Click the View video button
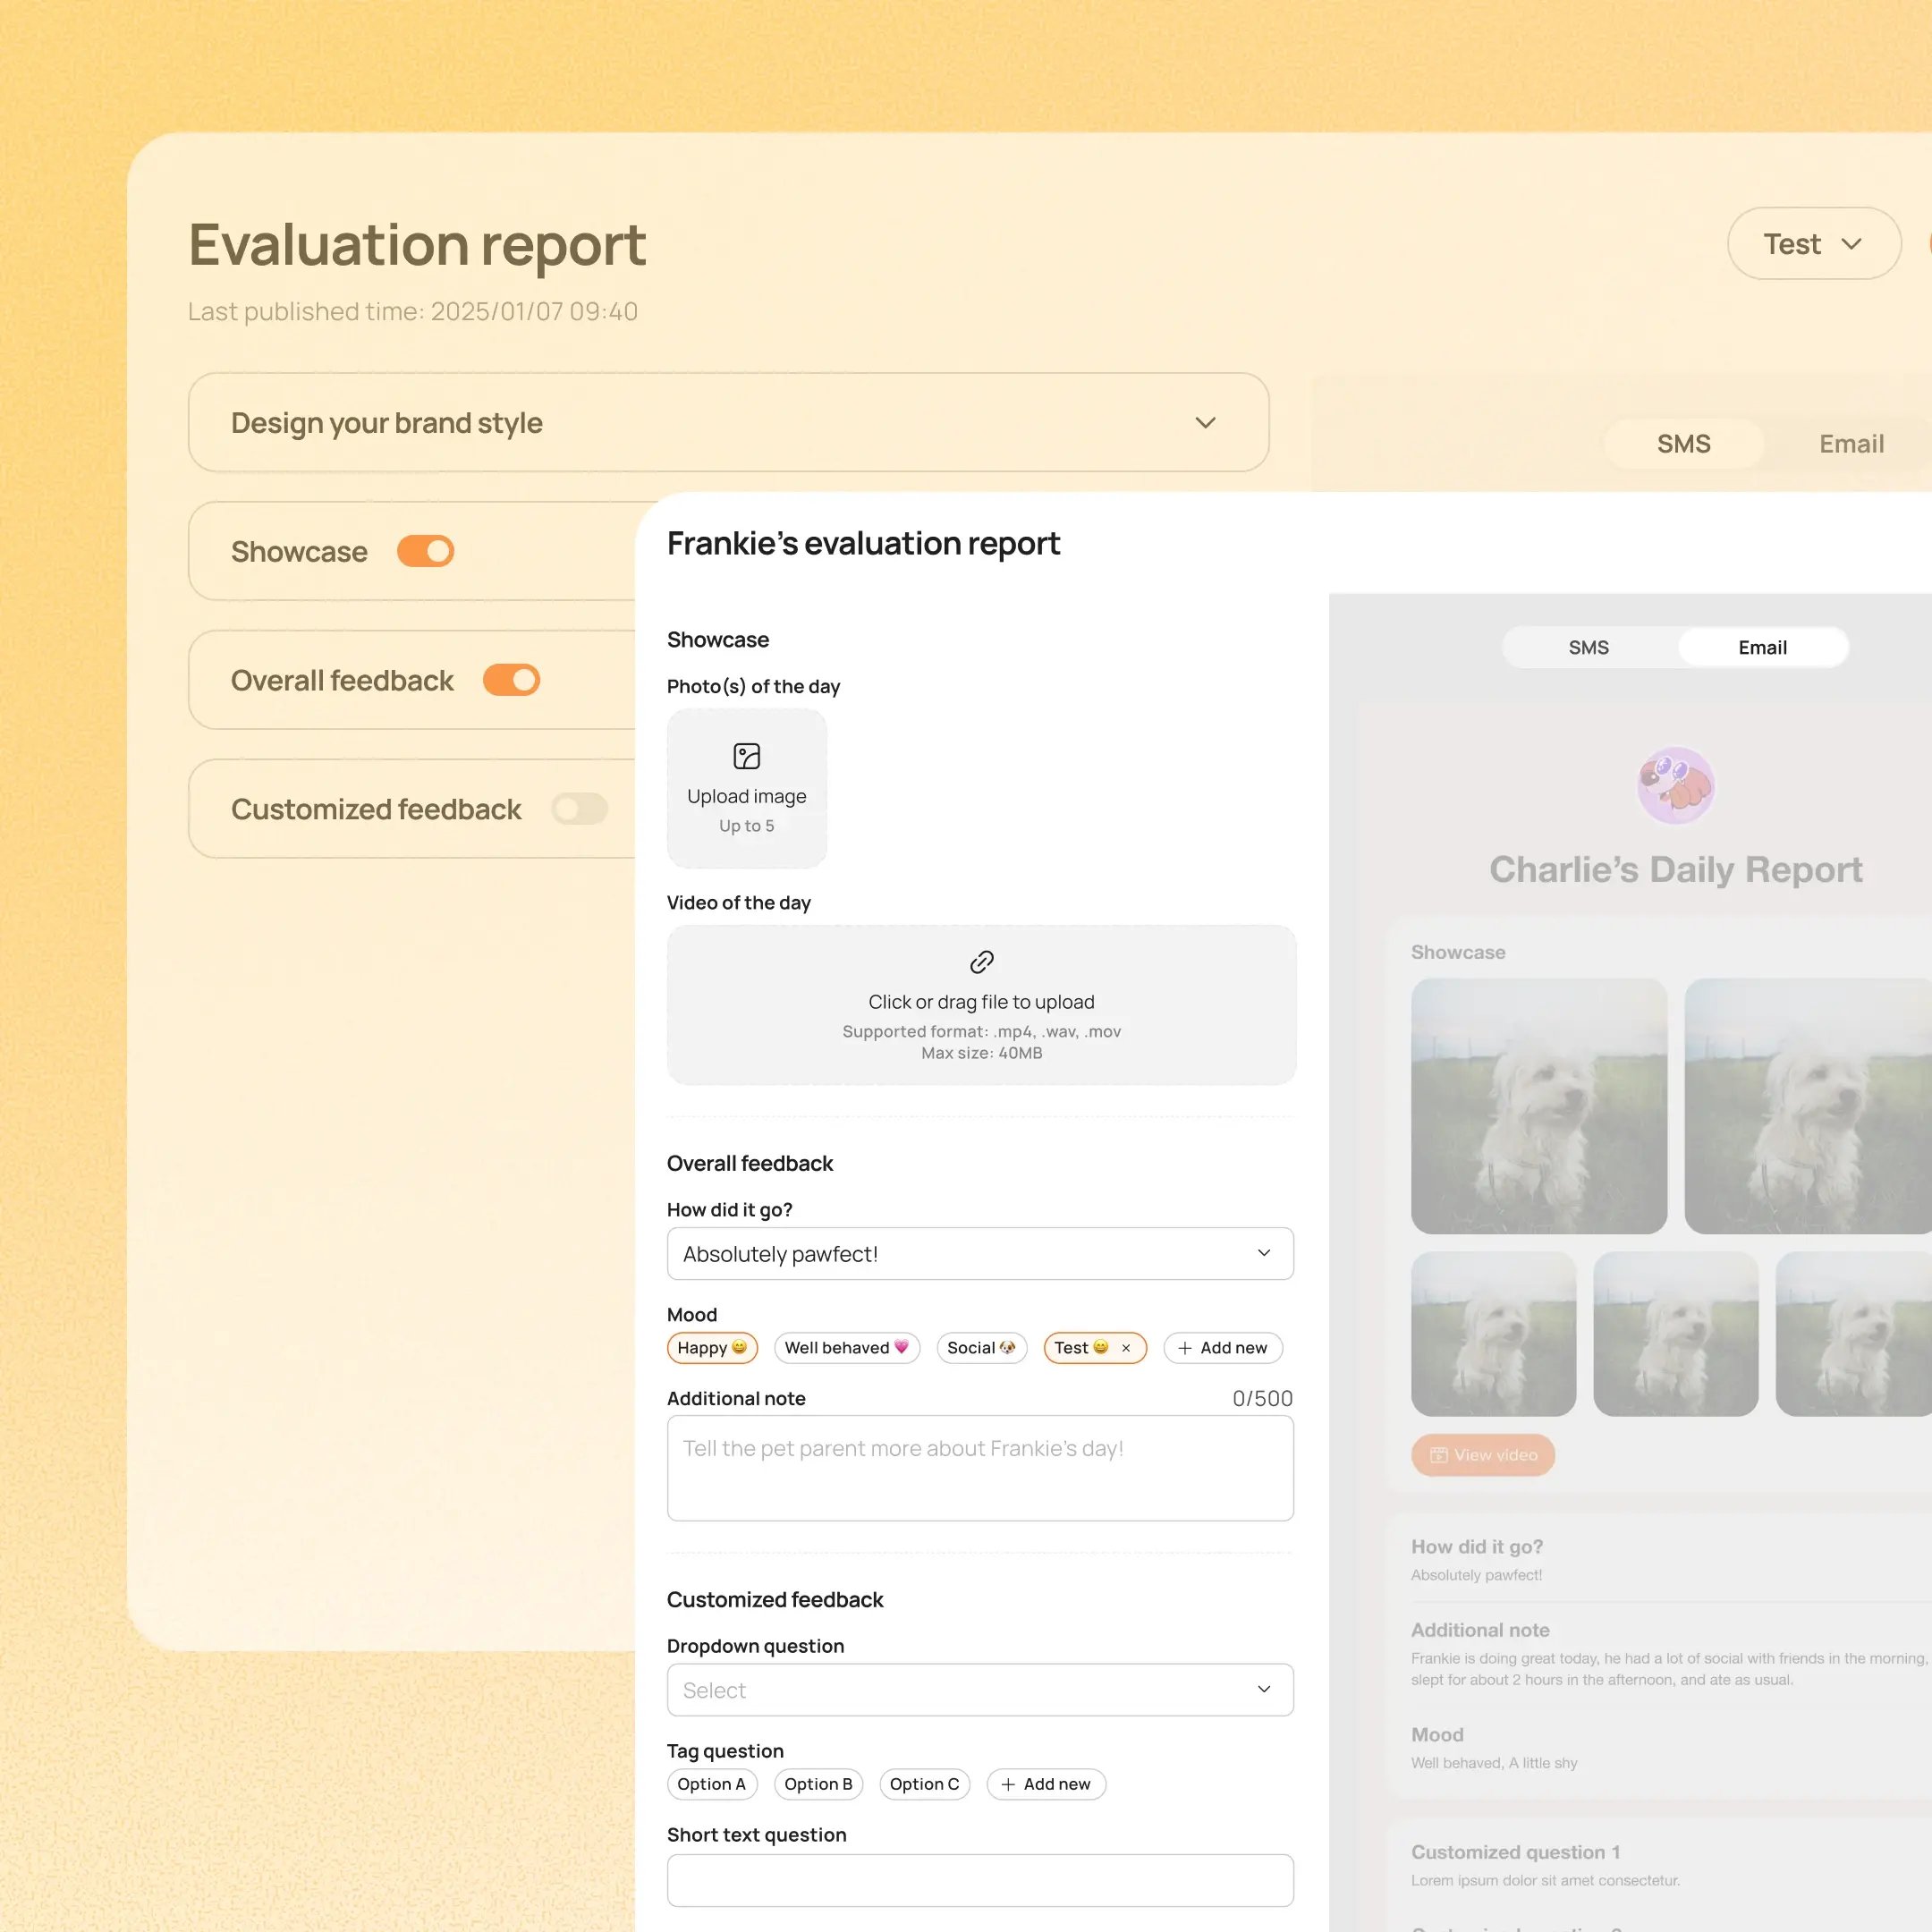Image resolution: width=1932 pixels, height=1932 pixels. [x=1483, y=1455]
